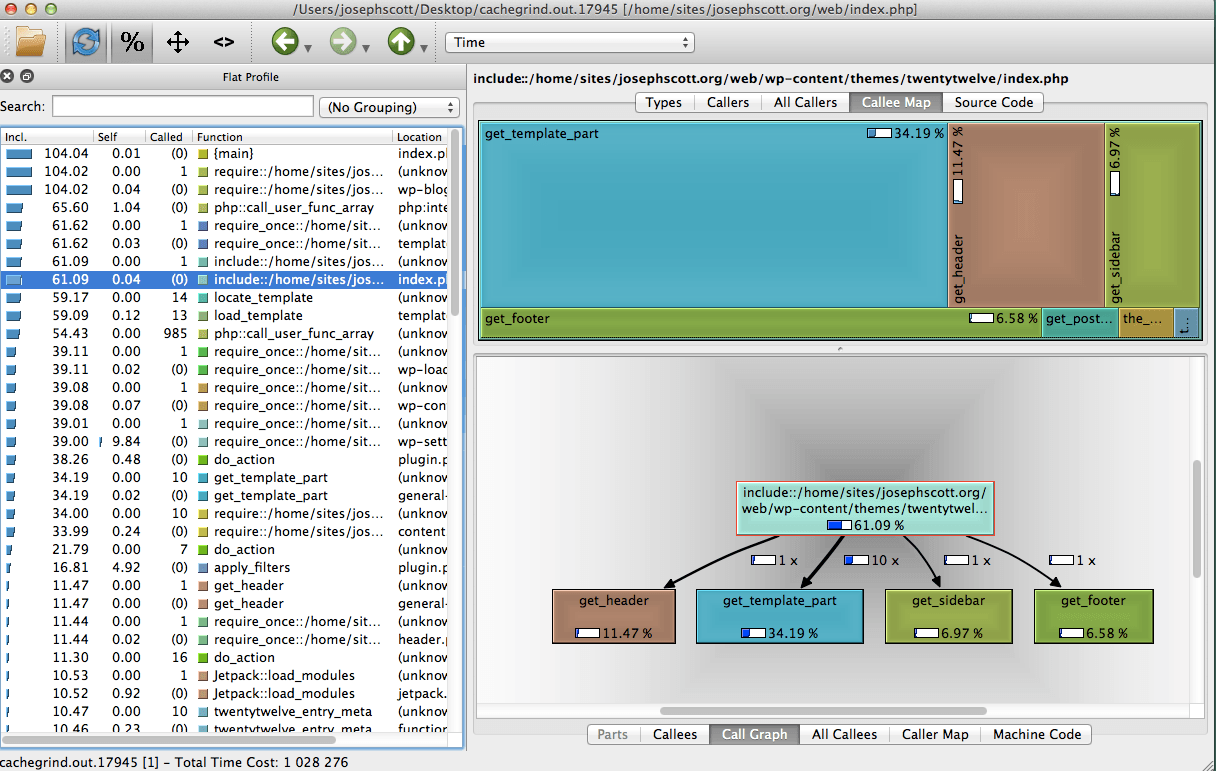1216x771 pixels.
Task: Click the Search input field
Action: pyautogui.click(x=183, y=107)
